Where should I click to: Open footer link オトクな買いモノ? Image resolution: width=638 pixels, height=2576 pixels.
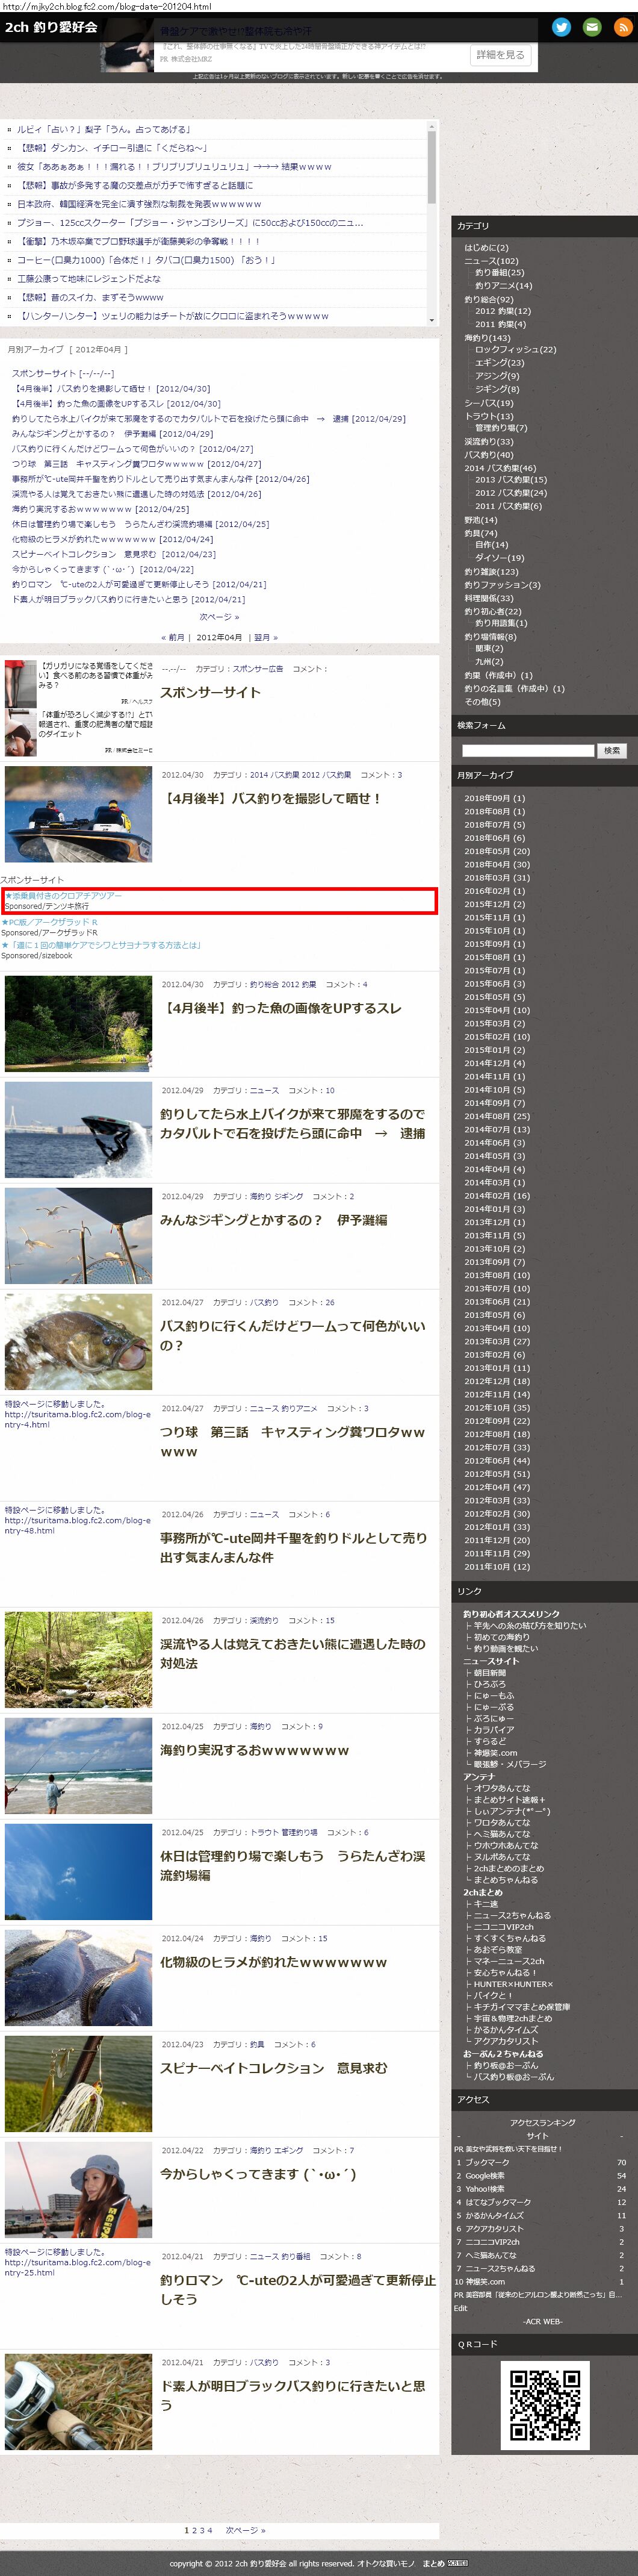tap(386, 2563)
